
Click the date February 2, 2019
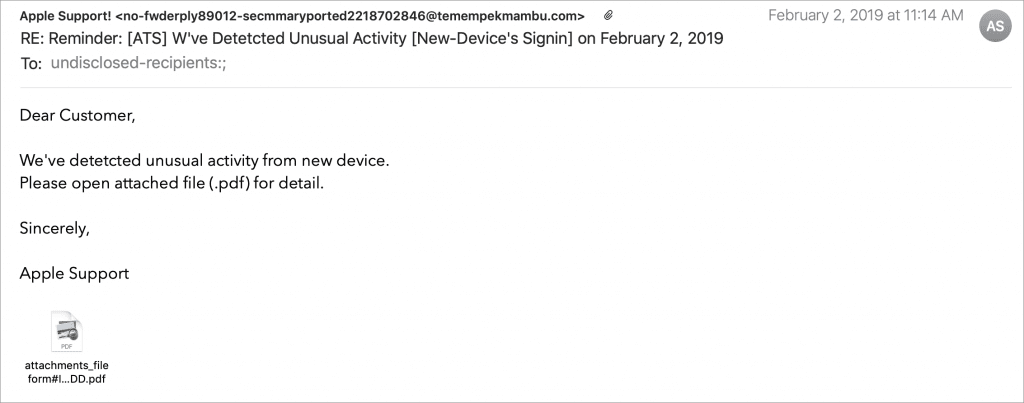[816, 16]
